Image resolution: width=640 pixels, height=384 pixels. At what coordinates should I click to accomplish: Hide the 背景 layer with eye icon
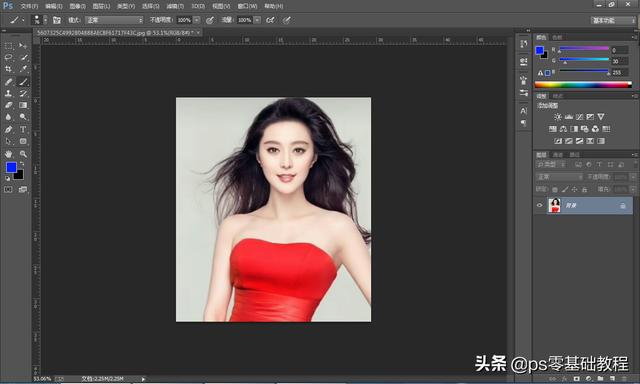[539, 205]
